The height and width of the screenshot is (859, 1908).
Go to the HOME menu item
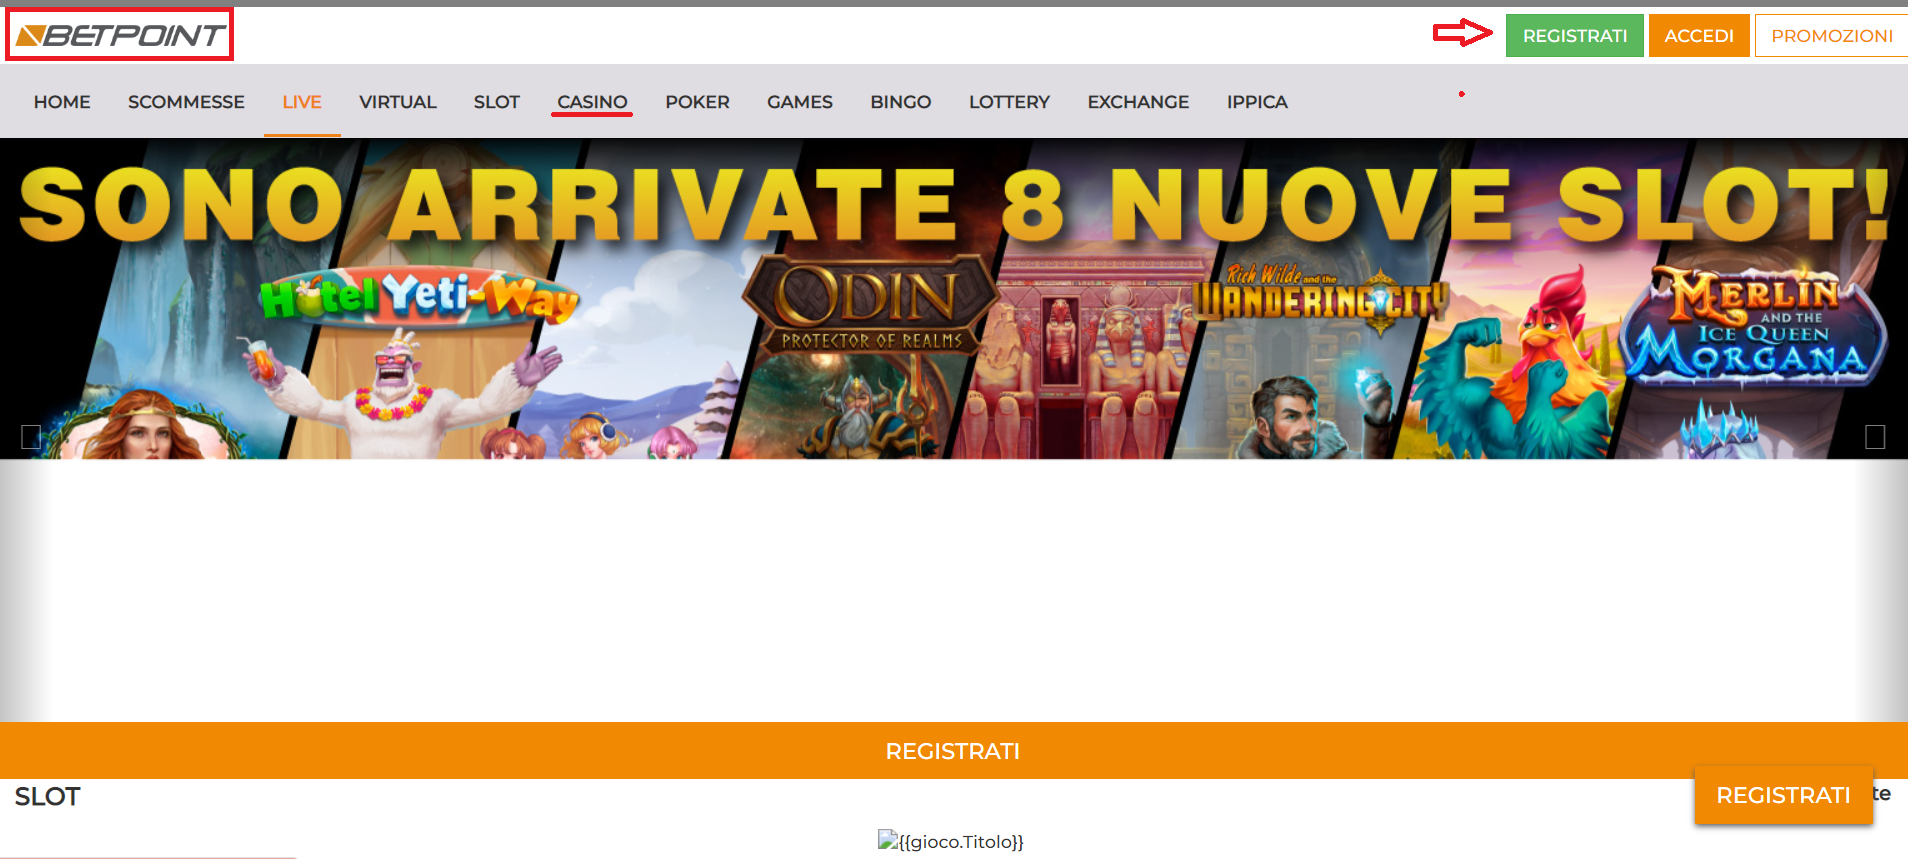click(62, 102)
